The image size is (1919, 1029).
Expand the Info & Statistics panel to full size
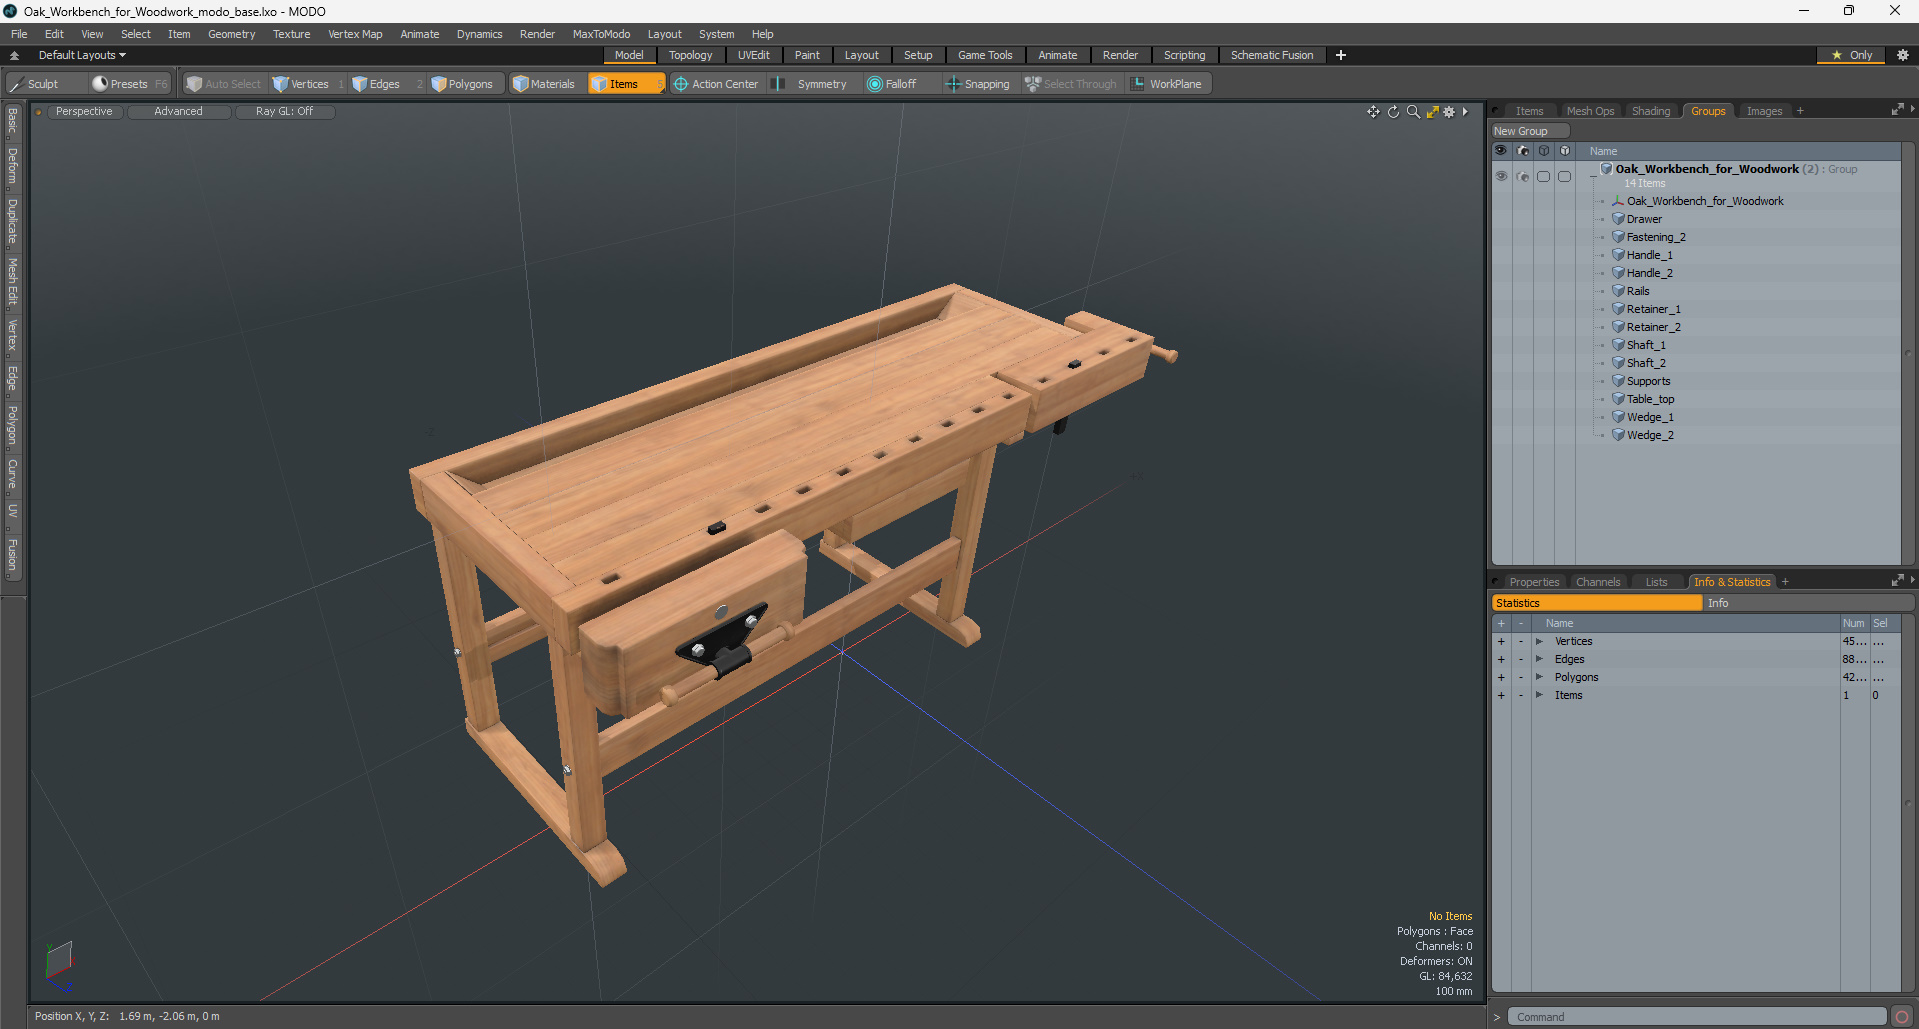(x=1897, y=581)
